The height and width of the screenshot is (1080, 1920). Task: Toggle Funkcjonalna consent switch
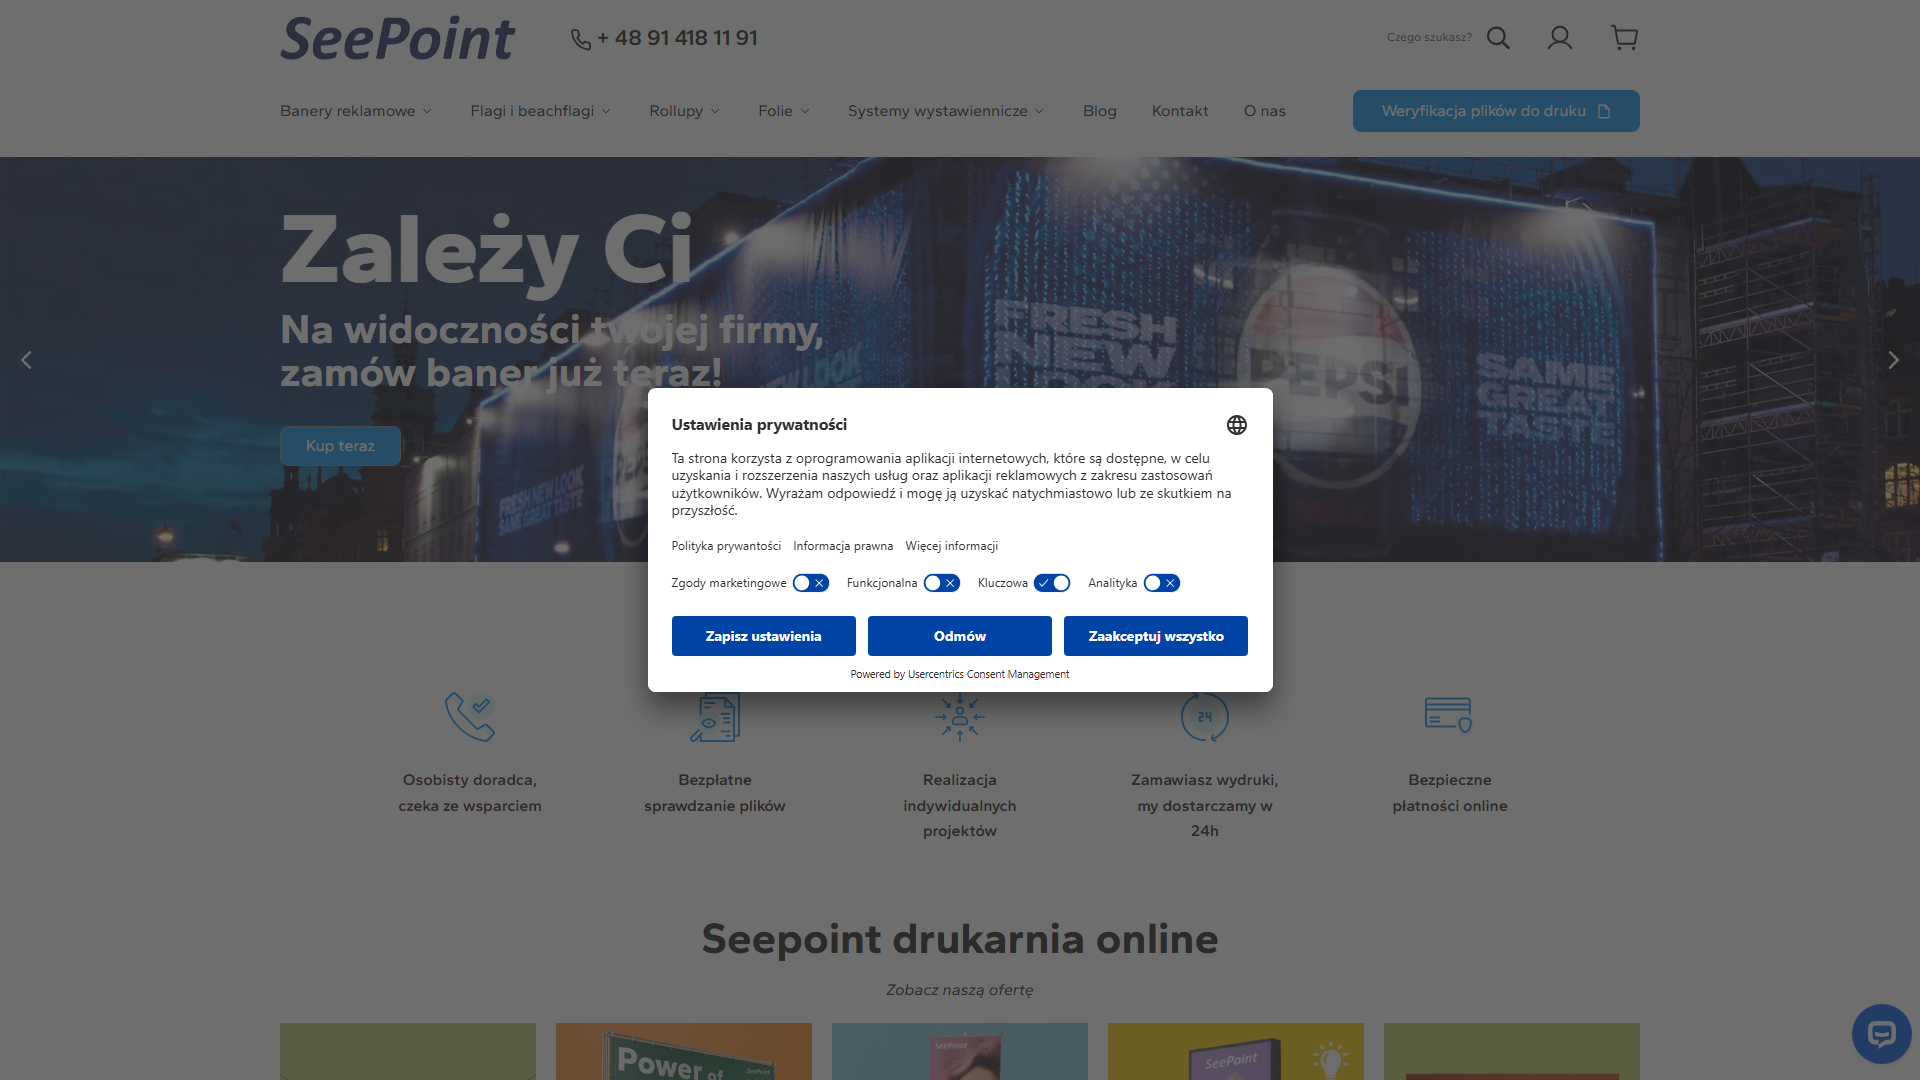pos(942,583)
